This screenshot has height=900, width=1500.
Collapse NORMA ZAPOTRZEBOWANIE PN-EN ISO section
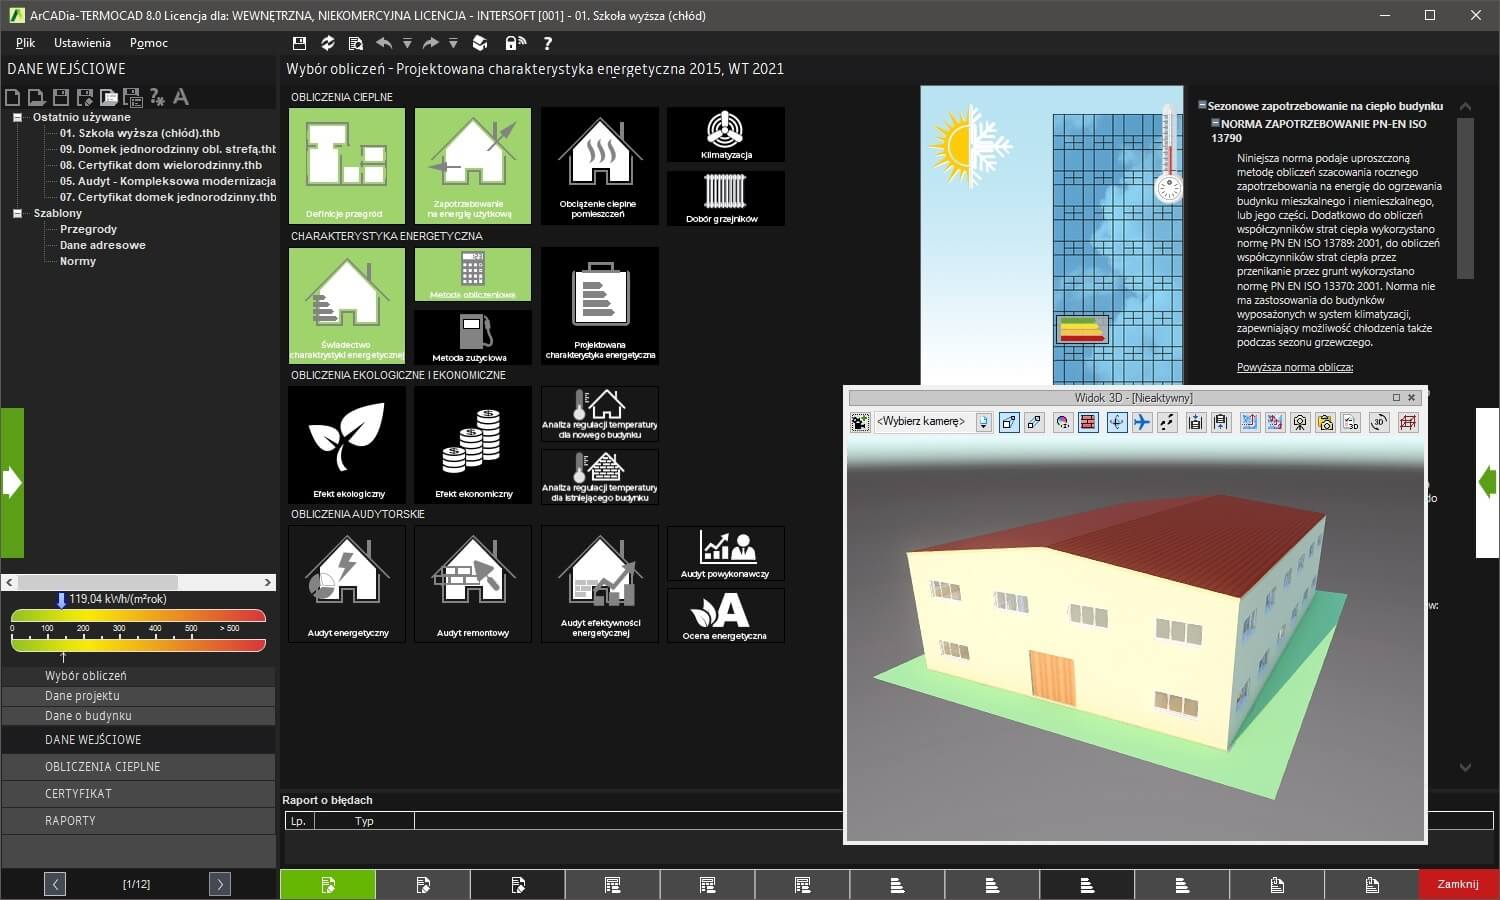tap(1216, 123)
